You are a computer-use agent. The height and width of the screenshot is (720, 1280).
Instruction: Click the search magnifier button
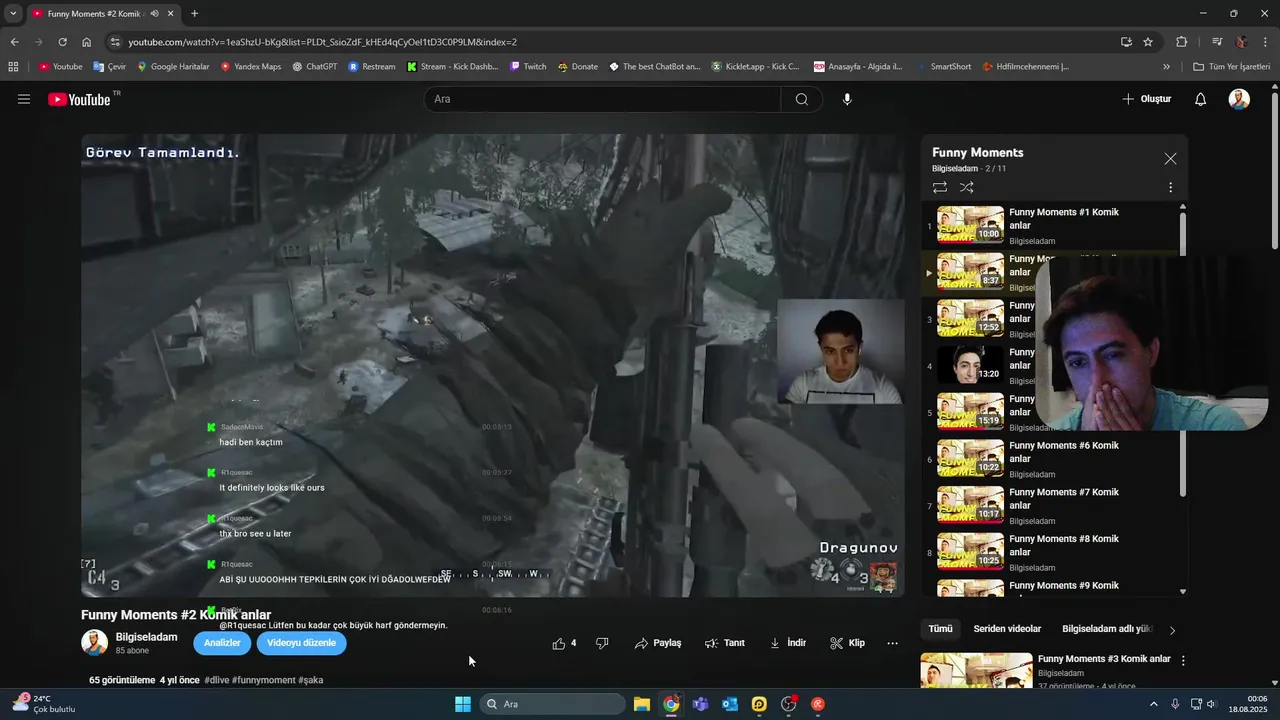pos(802,99)
